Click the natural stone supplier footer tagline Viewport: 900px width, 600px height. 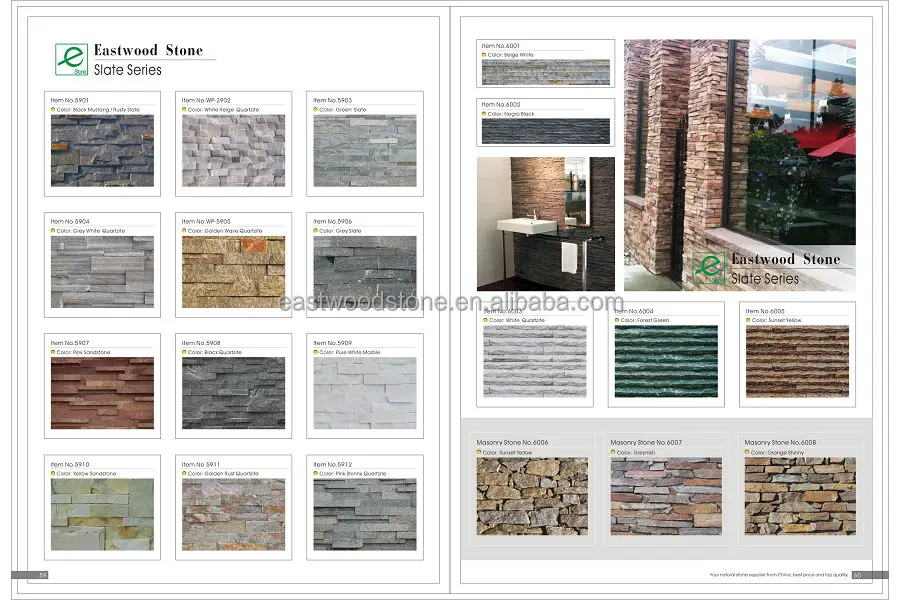(778, 575)
